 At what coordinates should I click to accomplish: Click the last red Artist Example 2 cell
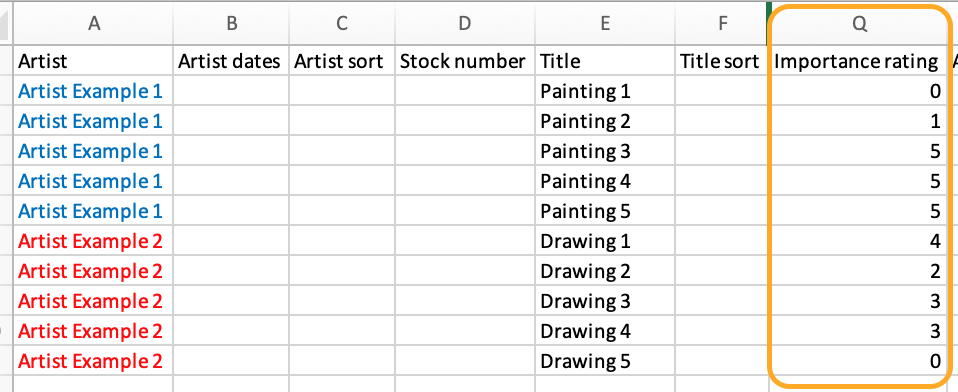pos(93,361)
